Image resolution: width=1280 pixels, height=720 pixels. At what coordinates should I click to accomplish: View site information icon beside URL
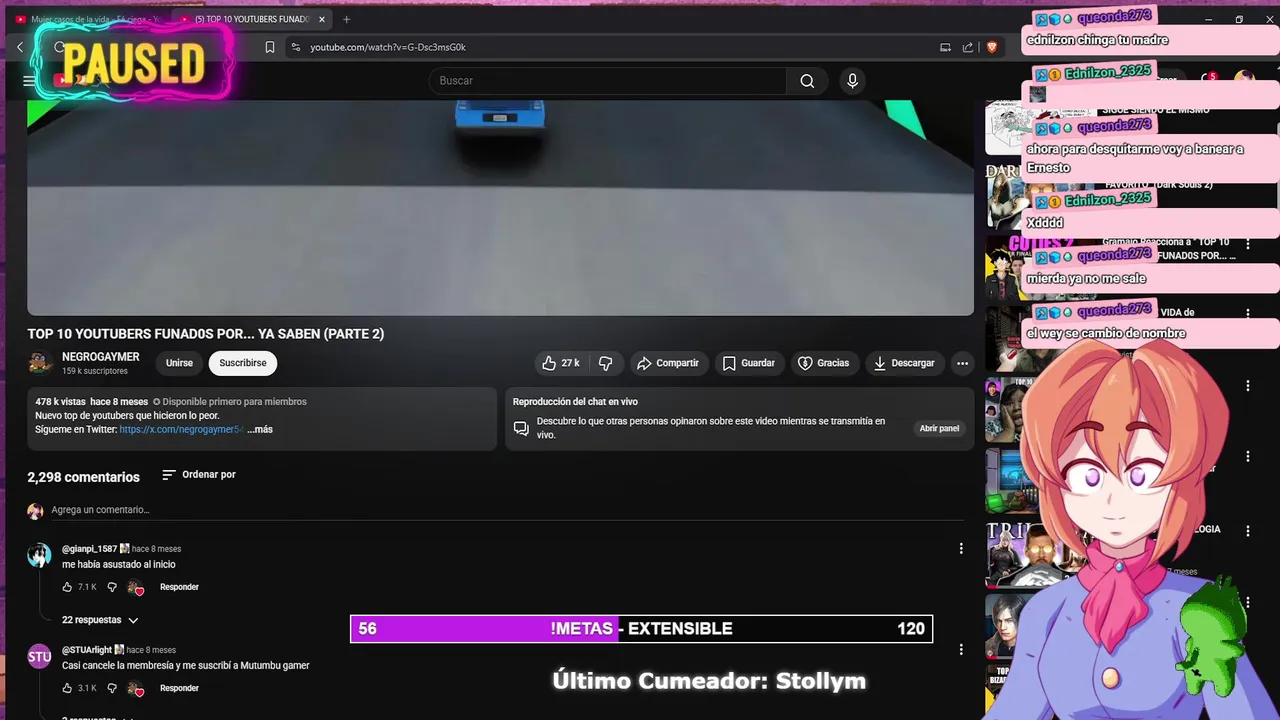[x=295, y=47]
